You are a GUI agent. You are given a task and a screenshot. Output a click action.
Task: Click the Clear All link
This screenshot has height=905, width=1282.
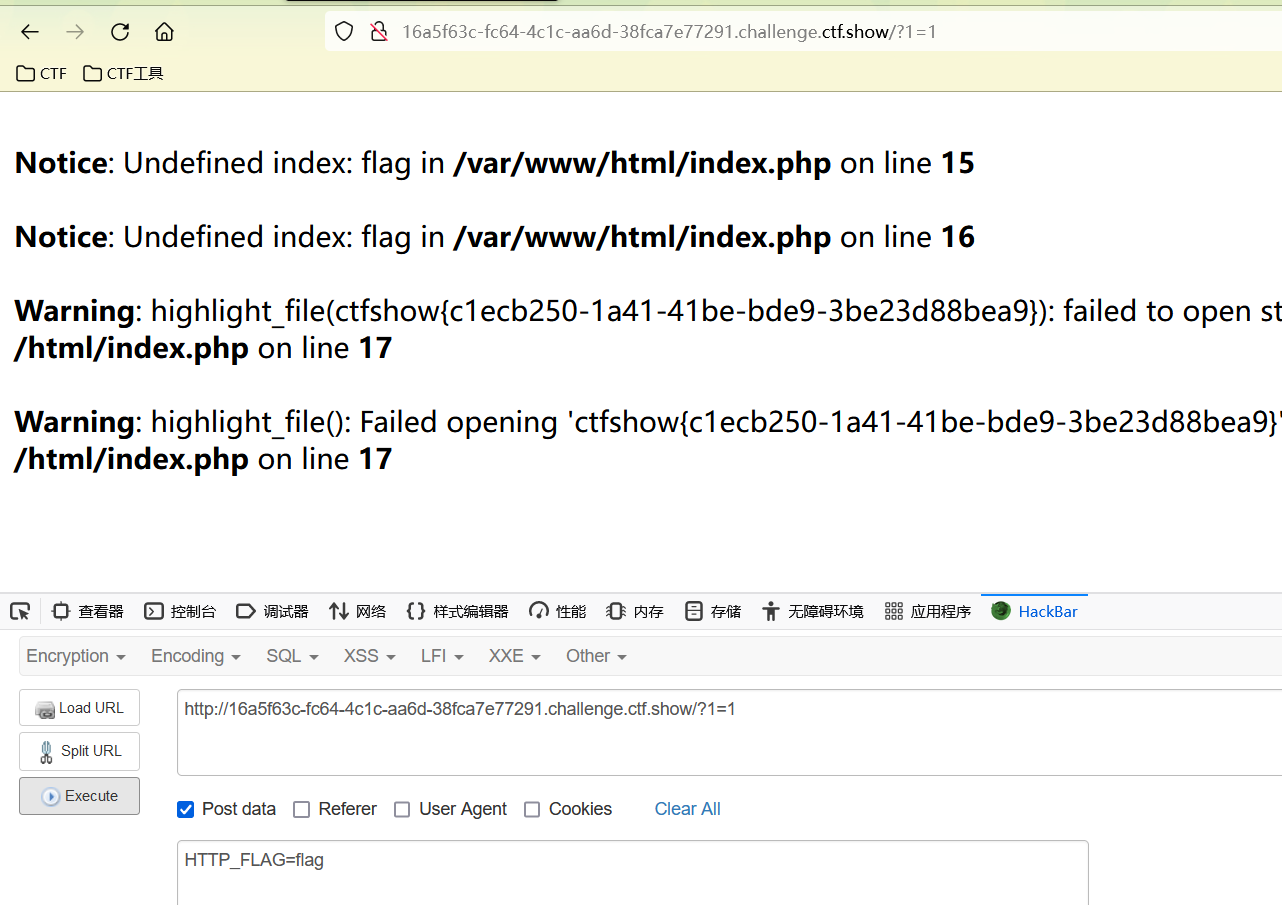point(687,809)
